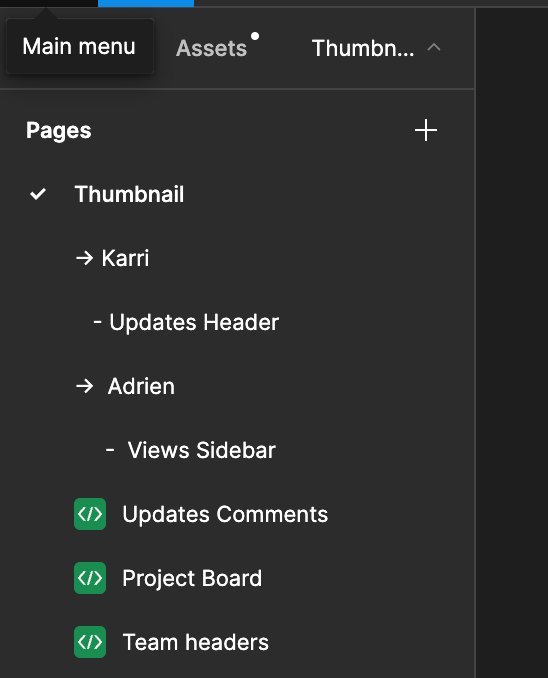Screen dimensions: 548x678
Task: Go to the Updates Header page
Action: point(194,322)
